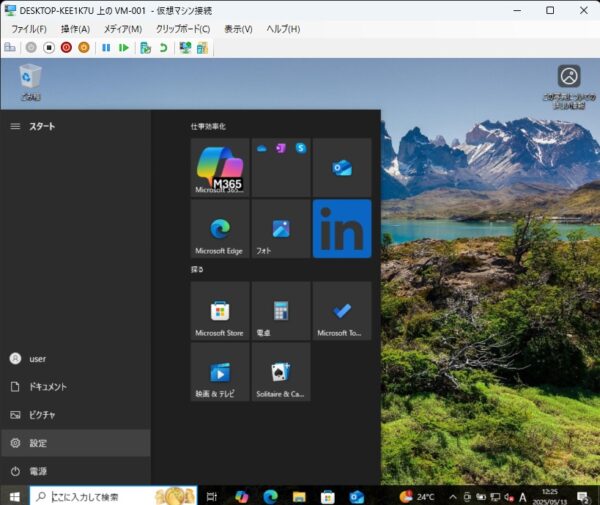Click the Enhanced Session toolbar icon
The height and width of the screenshot is (505, 600).
tap(185, 48)
